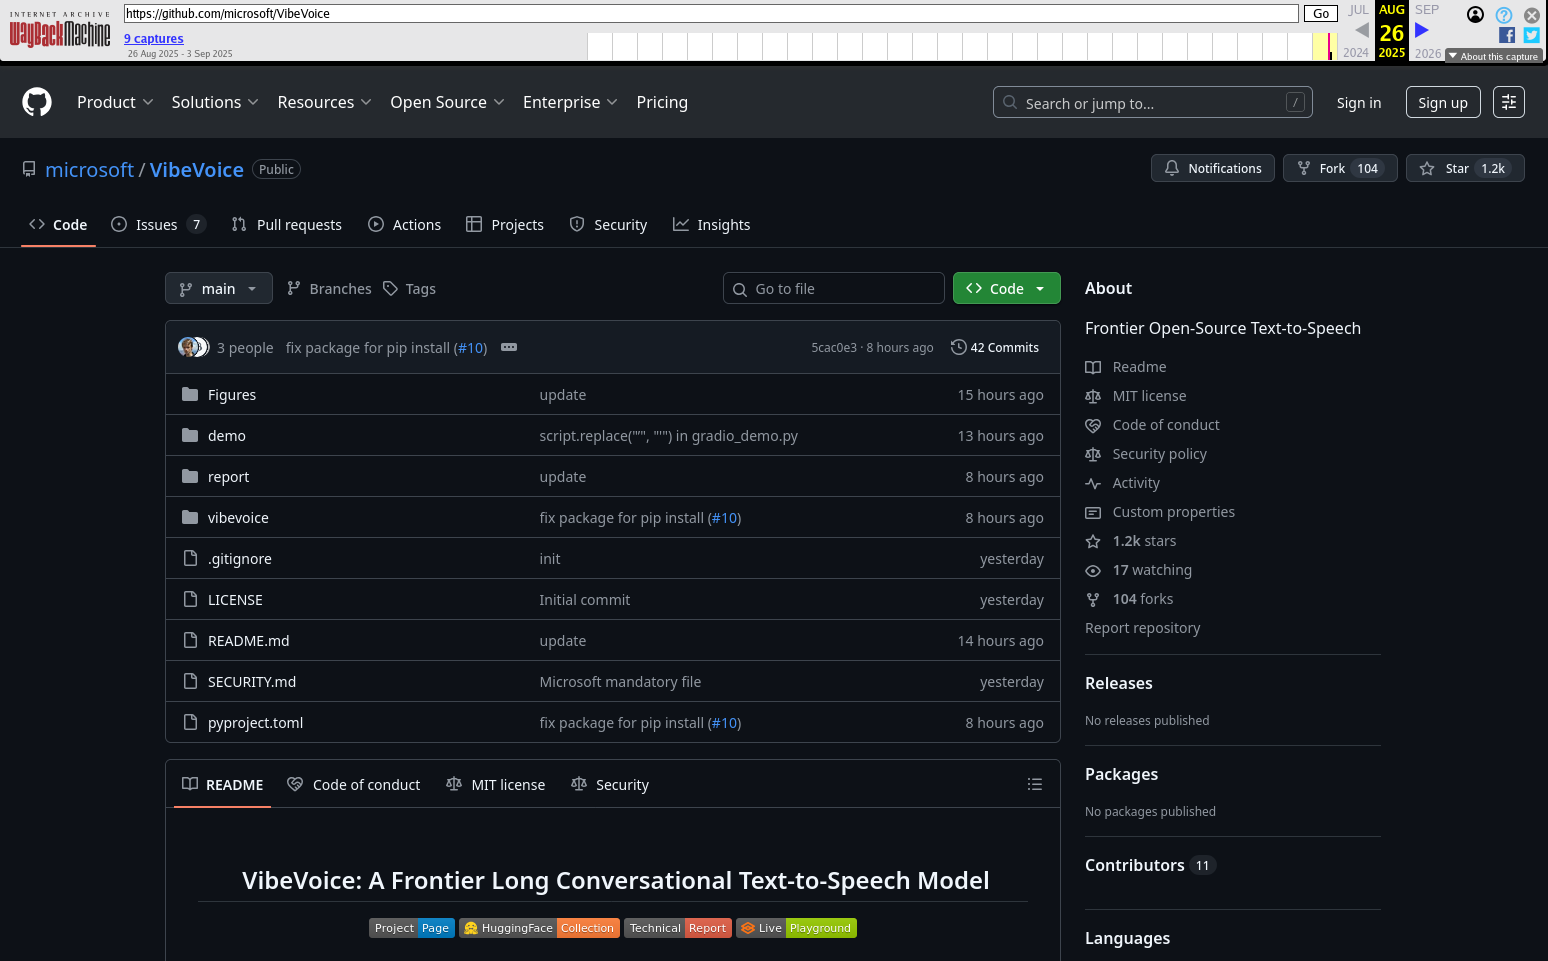Click the pyproject.toml file icon
The height and width of the screenshot is (961, 1548).
(x=190, y=722)
